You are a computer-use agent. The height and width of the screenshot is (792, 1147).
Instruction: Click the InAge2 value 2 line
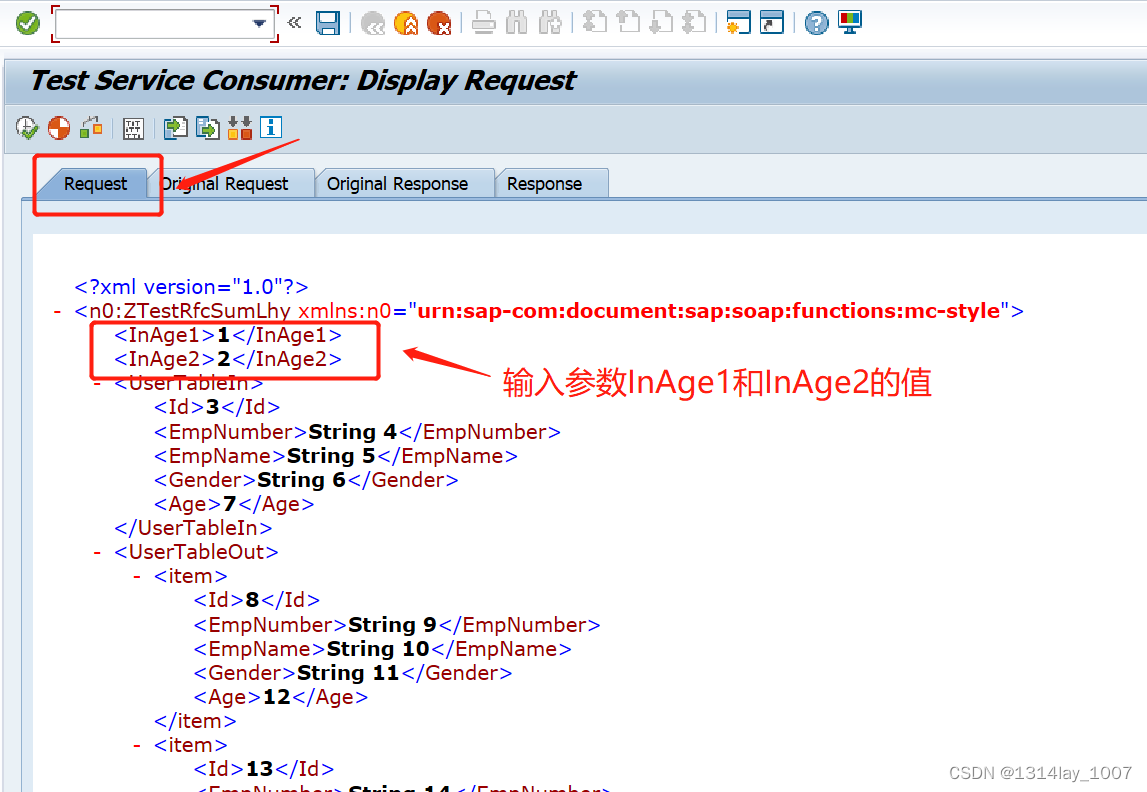(227, 359)
